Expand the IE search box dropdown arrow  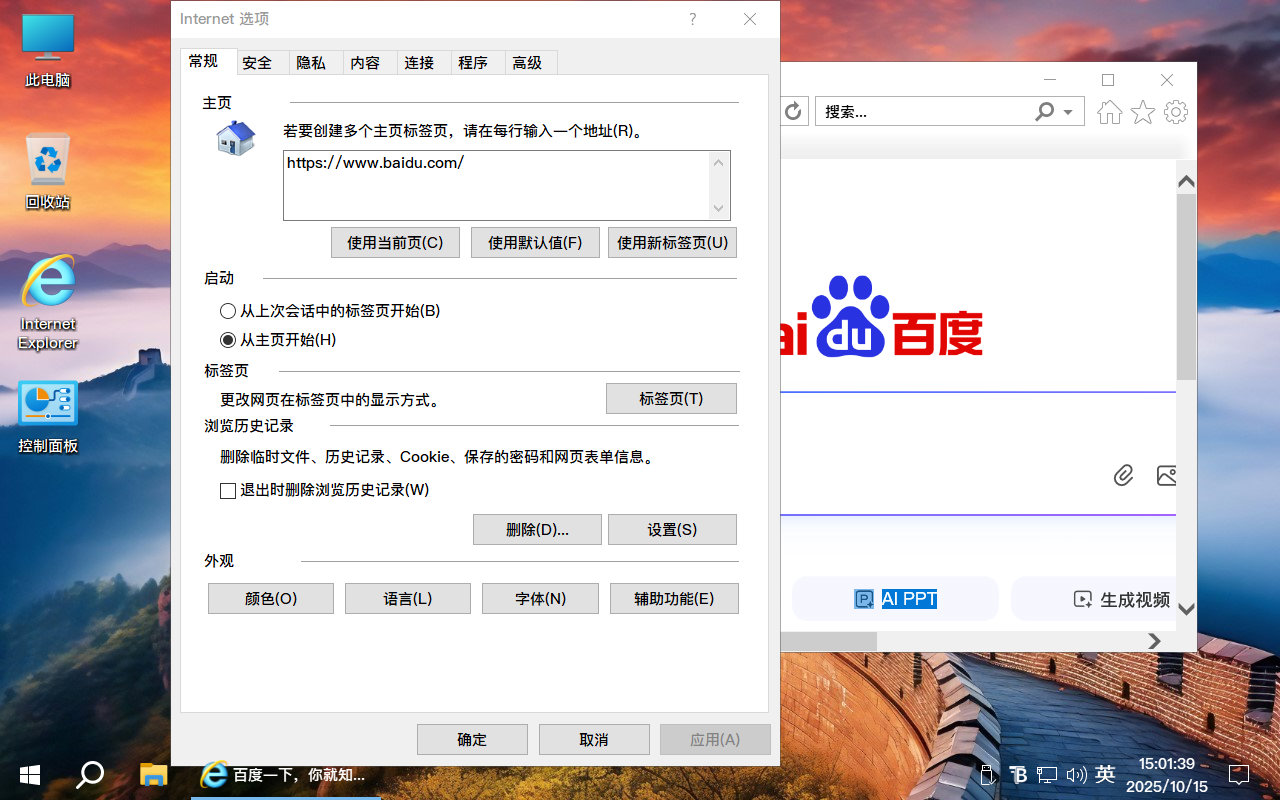point(1068,112)
